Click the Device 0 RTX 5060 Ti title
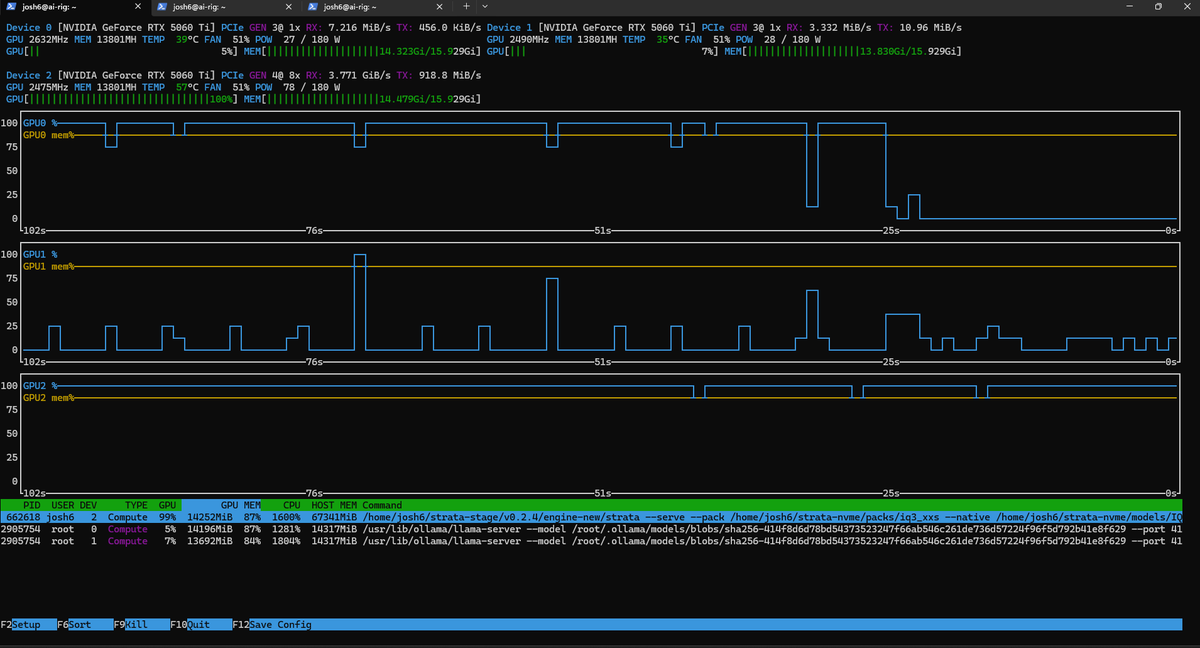Viewport: 1200px width, 648px height. coord(110,27)
